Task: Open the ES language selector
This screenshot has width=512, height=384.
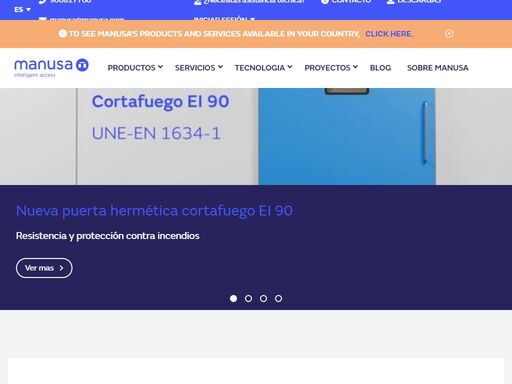Action: tap(22, 10)
